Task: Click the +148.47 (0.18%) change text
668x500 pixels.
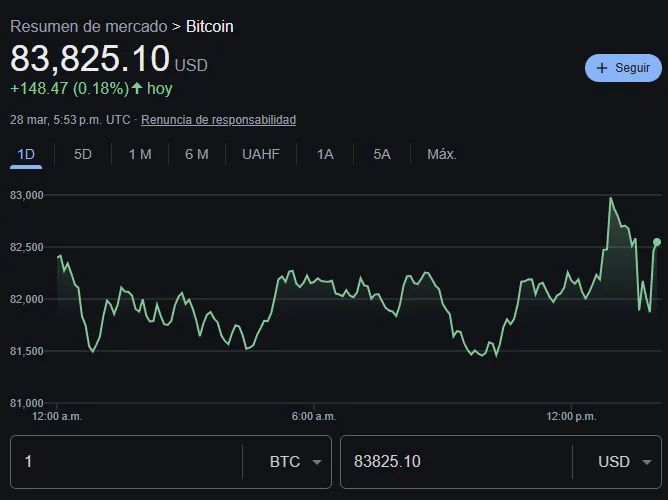Action: 69,89
